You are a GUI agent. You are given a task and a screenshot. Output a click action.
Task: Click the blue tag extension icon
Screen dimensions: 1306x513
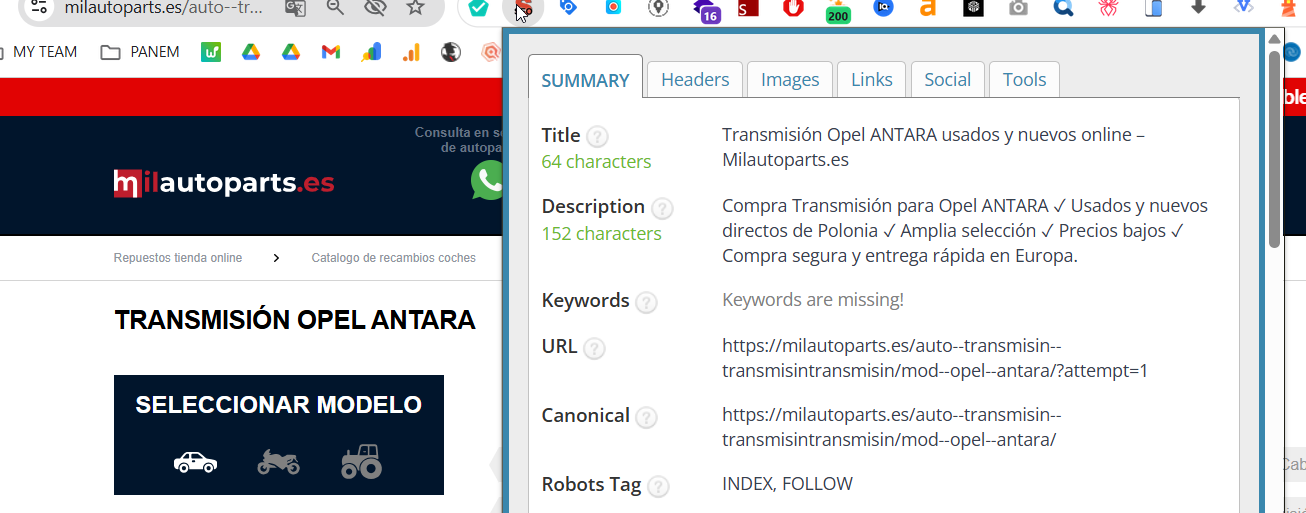point(569,8)
